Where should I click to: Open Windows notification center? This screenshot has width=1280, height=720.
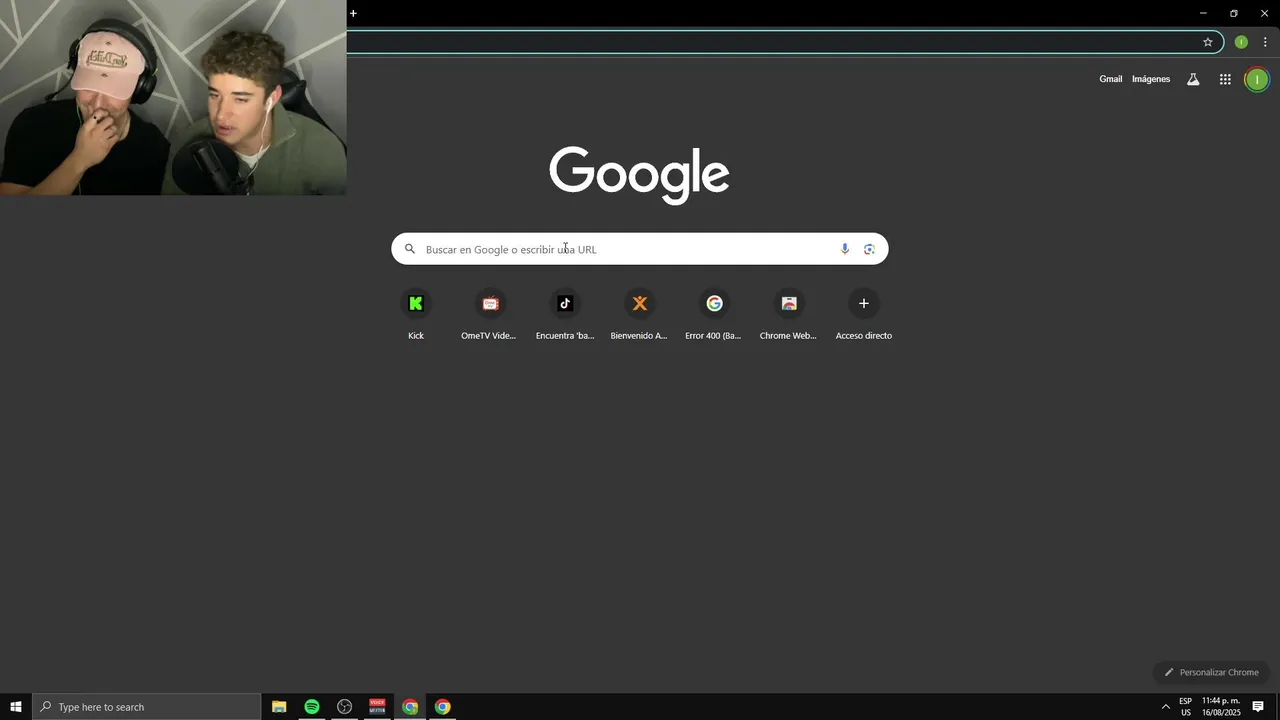pyautogui.click(x=1258, y=707)
